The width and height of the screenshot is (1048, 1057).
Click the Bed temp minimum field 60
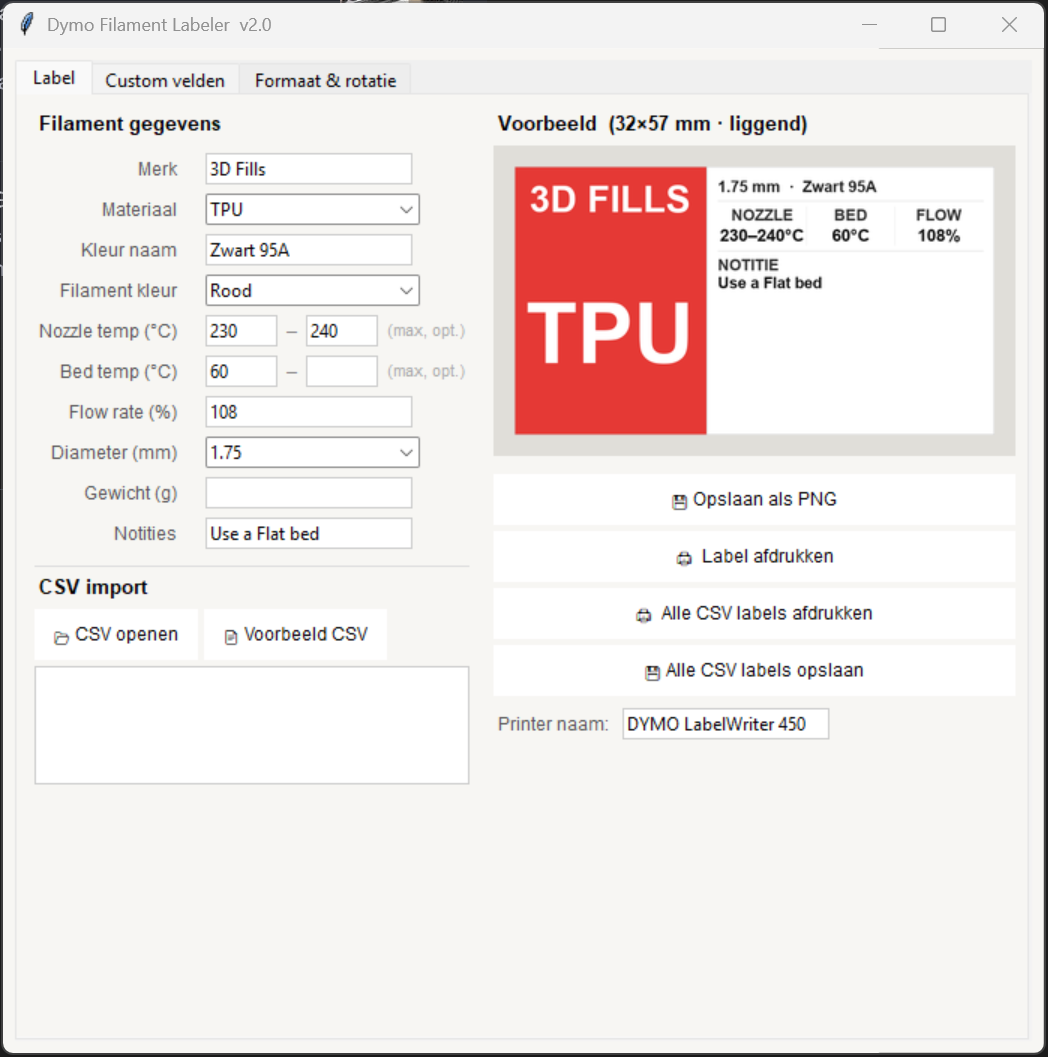[x=241, y=371]
